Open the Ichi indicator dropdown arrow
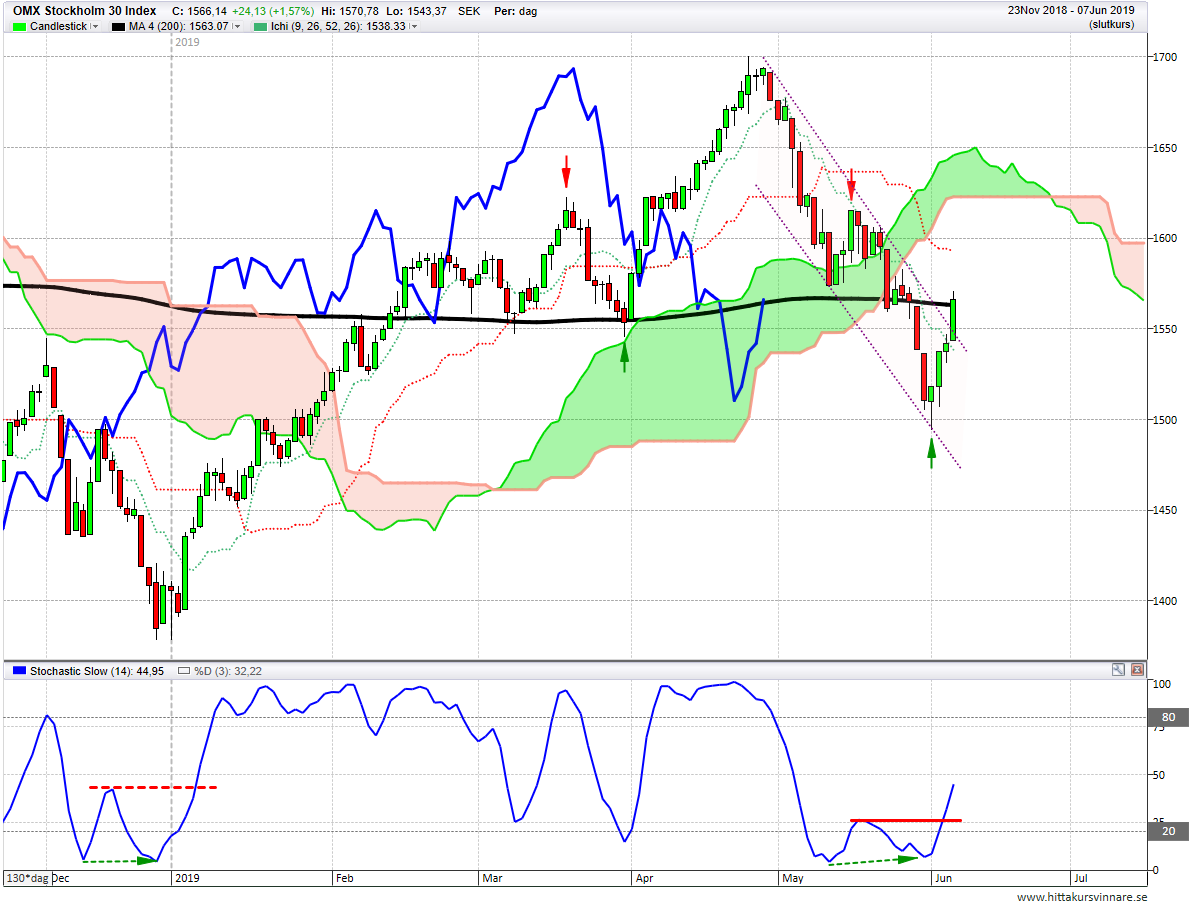 pos(413,27)
